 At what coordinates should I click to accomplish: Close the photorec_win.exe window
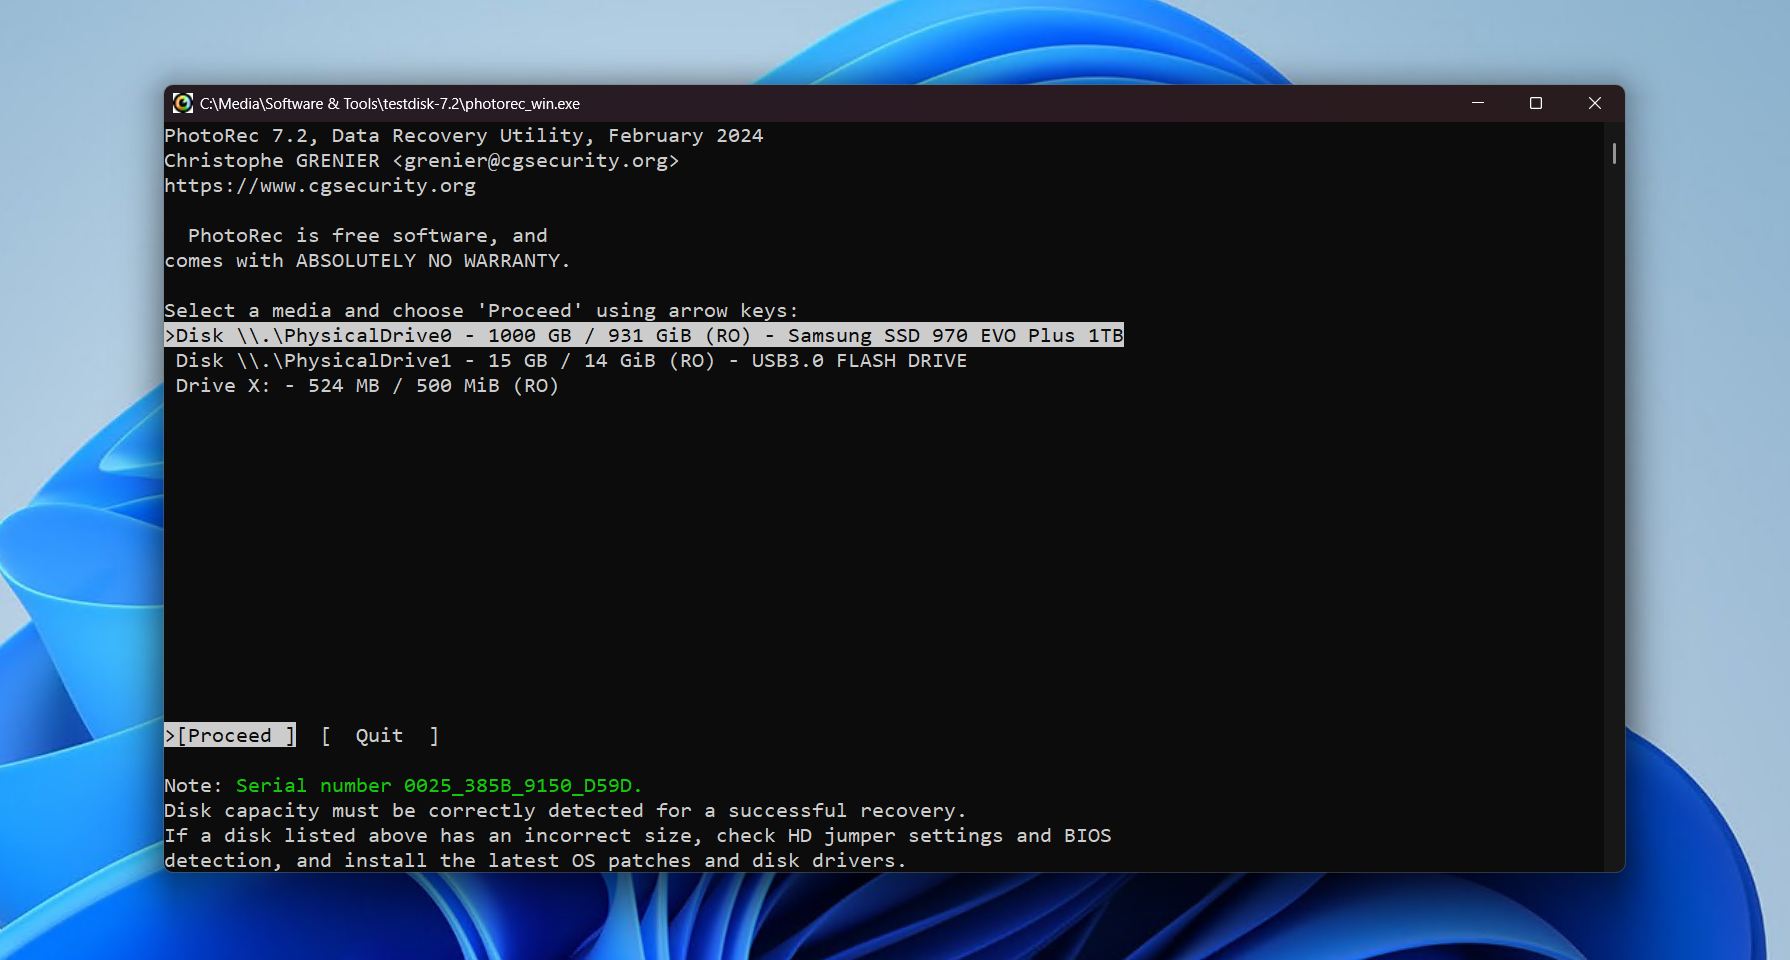coord(1595,104)
